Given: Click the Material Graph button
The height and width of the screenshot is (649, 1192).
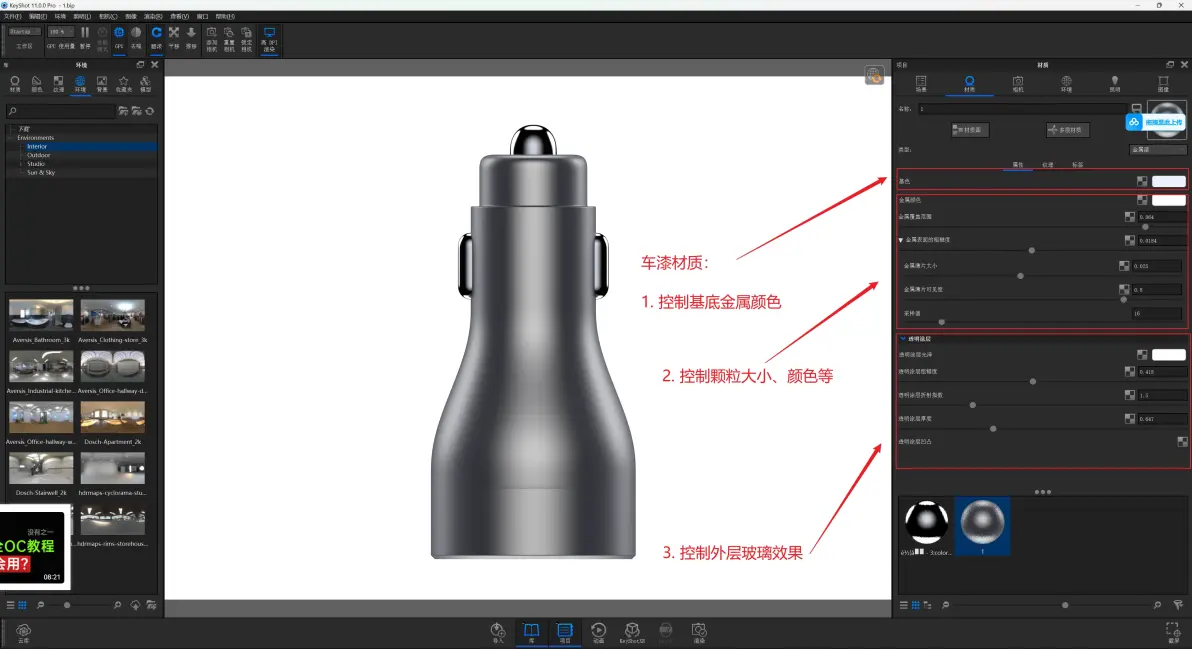Looking at the screenshot, I should [970, 130].
